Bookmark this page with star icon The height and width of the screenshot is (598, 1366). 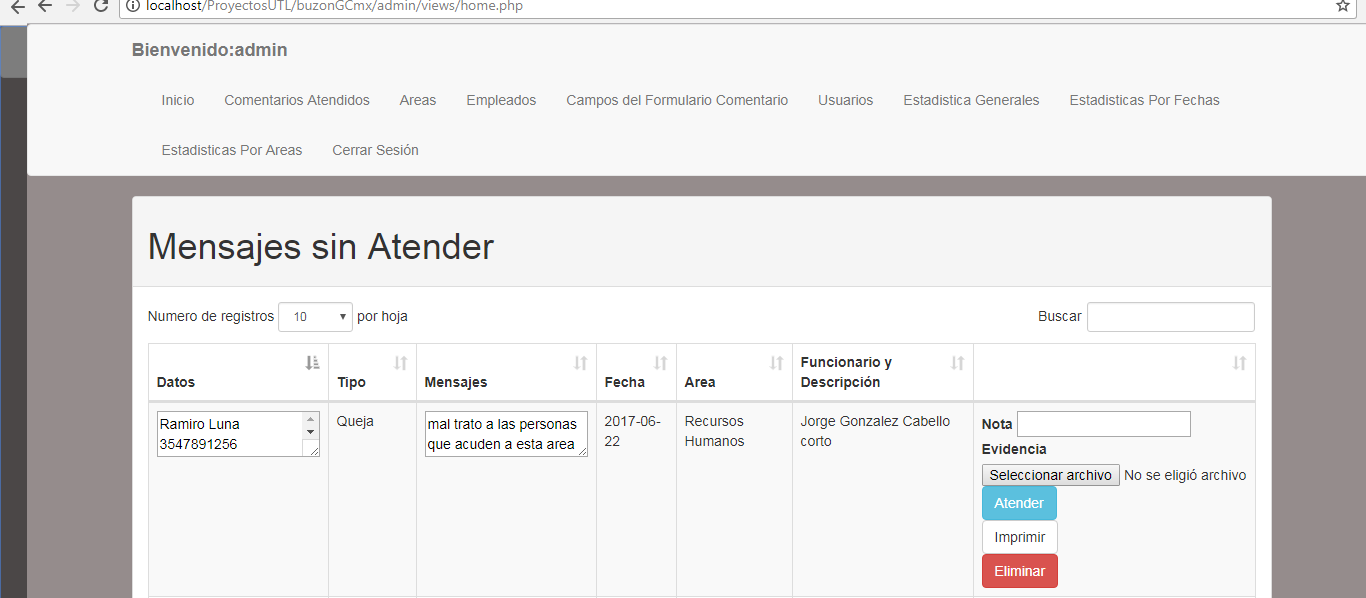[x=1343, y=6]
